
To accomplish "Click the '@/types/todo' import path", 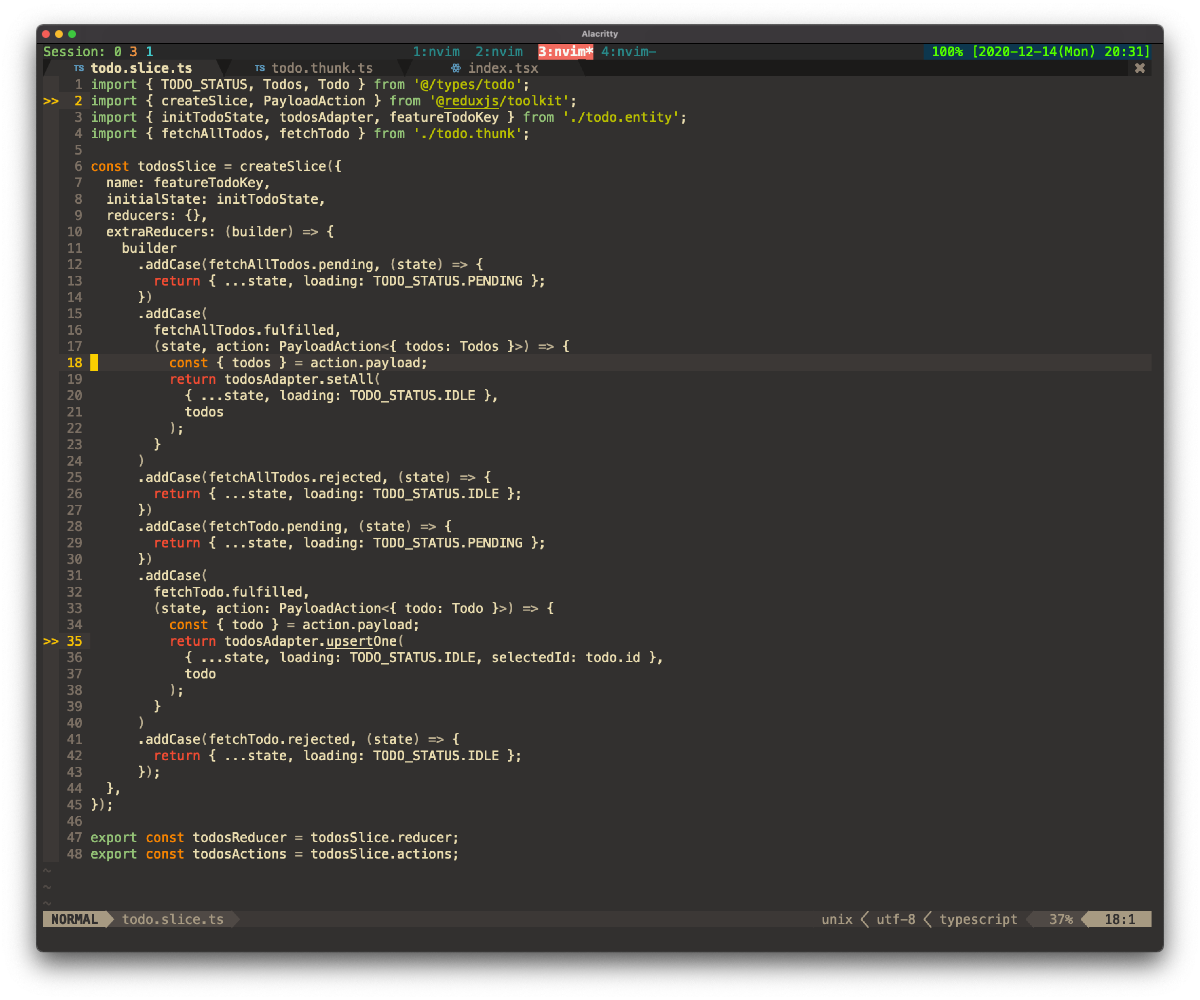I will click(x=467, y=85).
